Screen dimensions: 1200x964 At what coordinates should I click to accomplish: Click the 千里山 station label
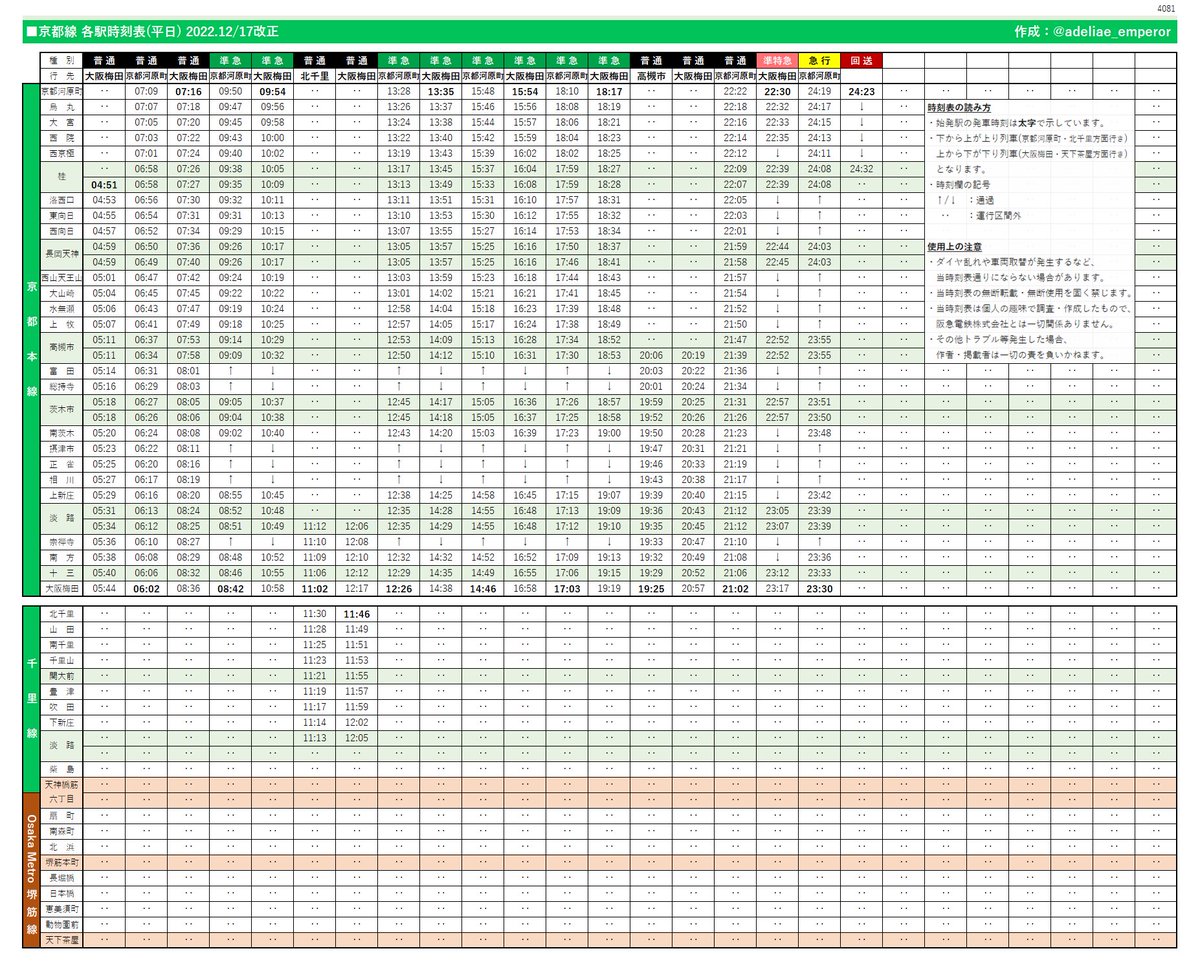pyautogui.click(x=62, y=661)
